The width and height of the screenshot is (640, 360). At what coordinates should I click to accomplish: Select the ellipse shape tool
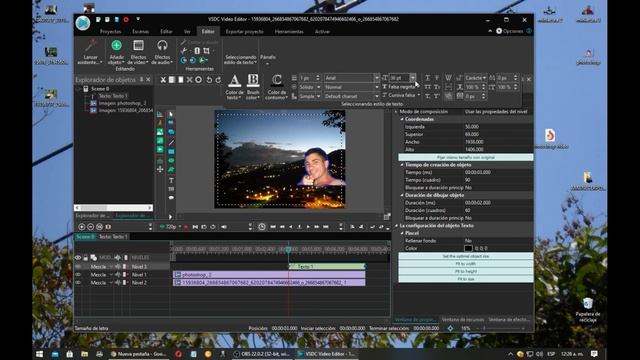[x=171, y=160]
